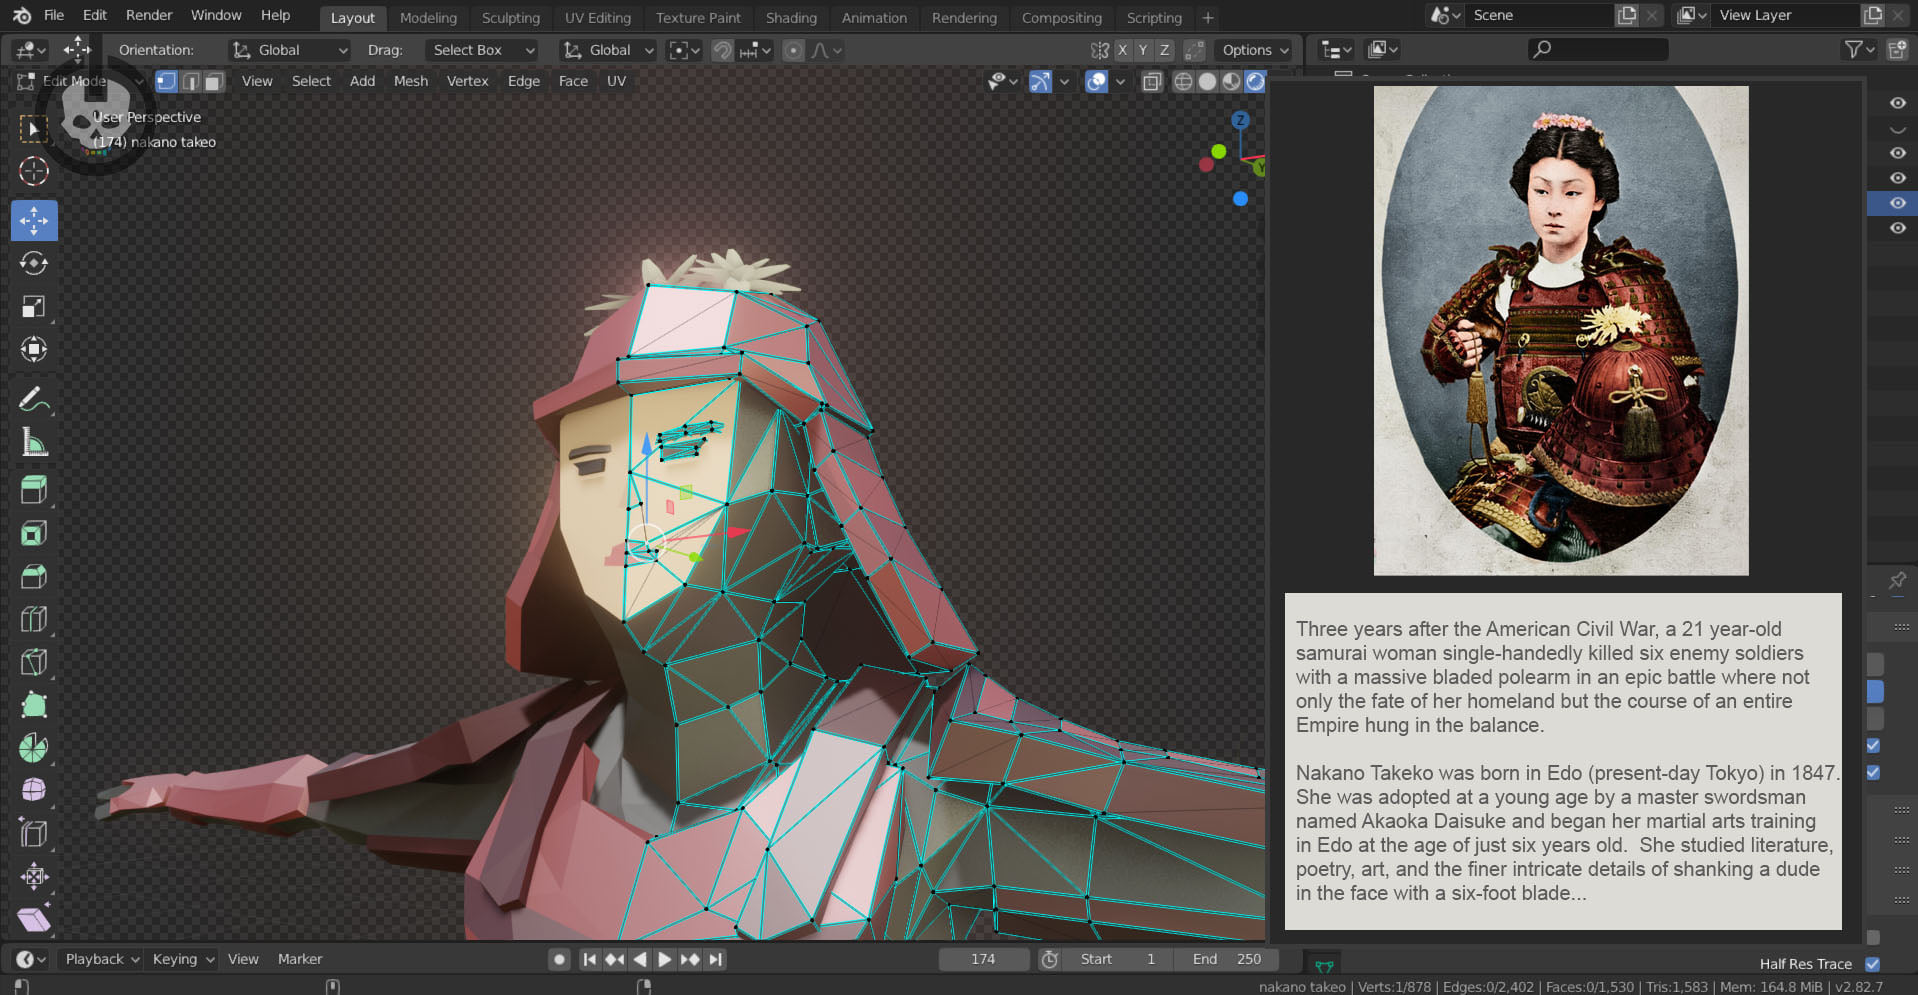Select the Knife tool
This screenshot has width=1918, height=995.
(34, 662)
